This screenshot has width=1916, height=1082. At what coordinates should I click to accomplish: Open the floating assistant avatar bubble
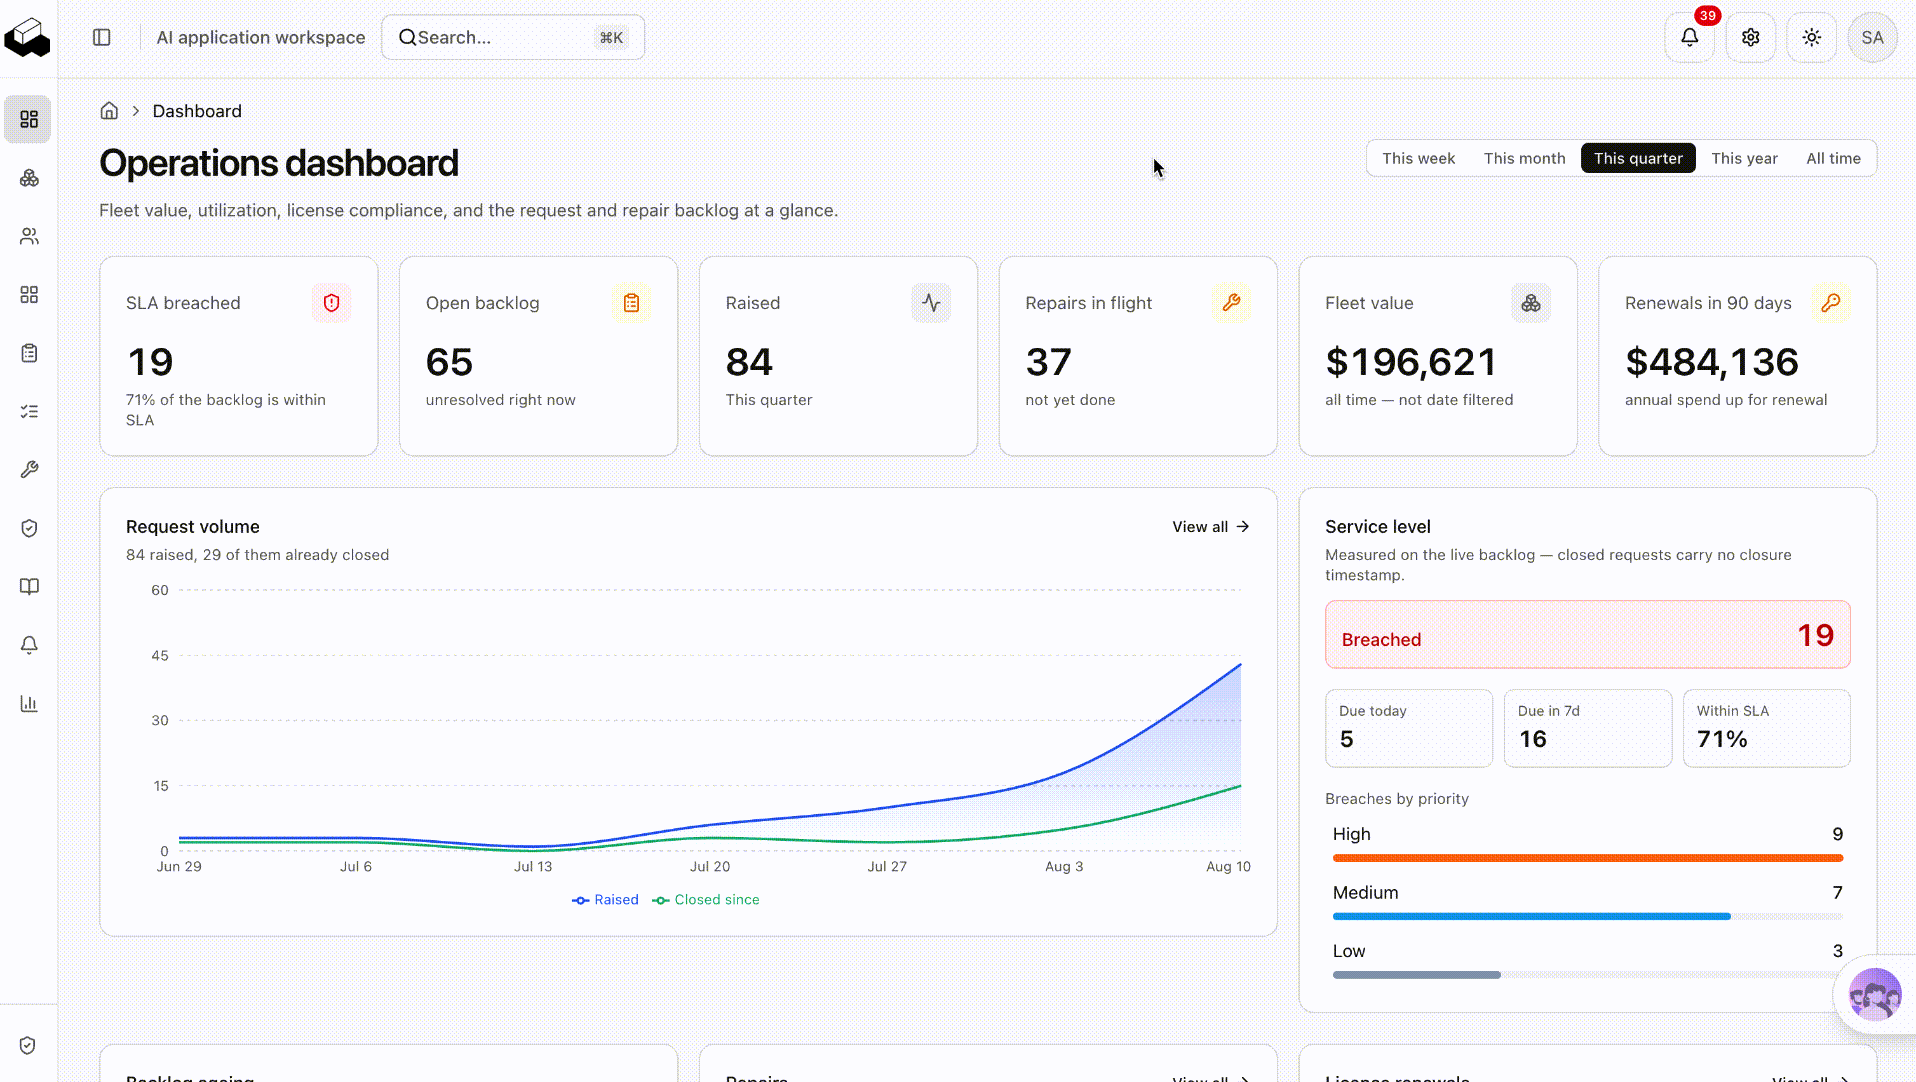1875,994
